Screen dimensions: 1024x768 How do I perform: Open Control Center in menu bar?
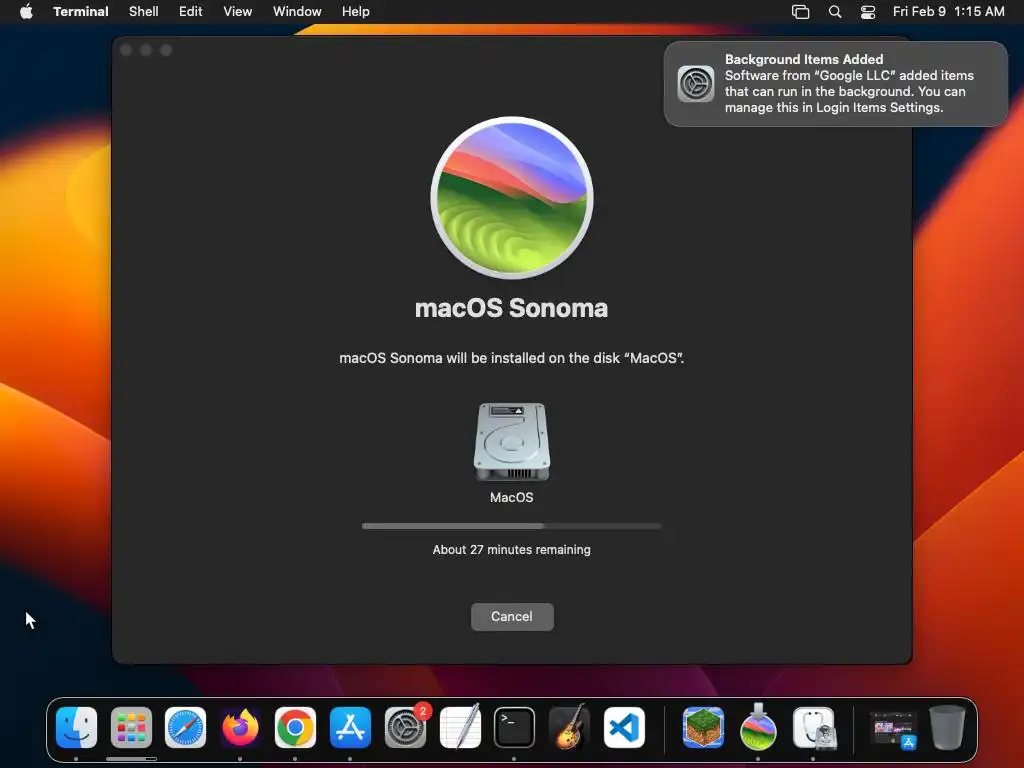click(868, 12)
